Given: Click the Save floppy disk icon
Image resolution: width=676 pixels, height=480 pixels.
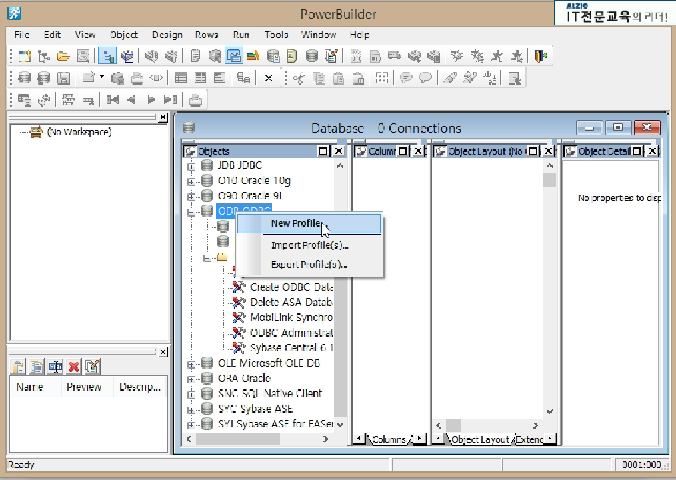Looking at the screenshot, I should click(63, 78).
